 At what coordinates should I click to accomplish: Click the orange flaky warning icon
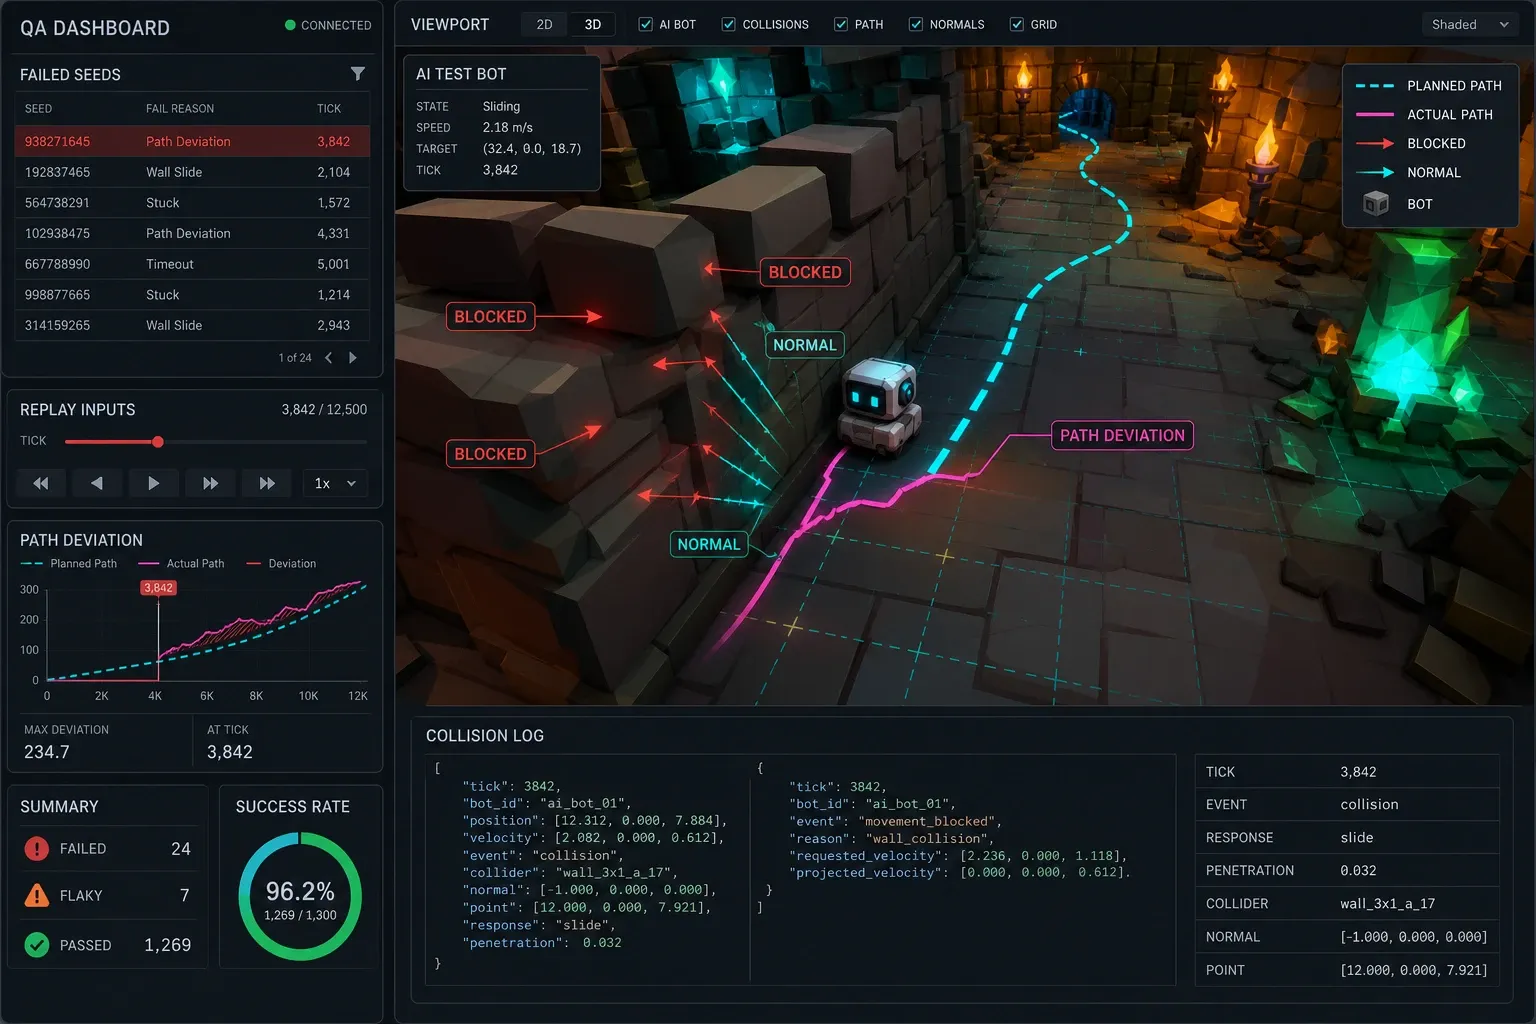coord(37,895)
